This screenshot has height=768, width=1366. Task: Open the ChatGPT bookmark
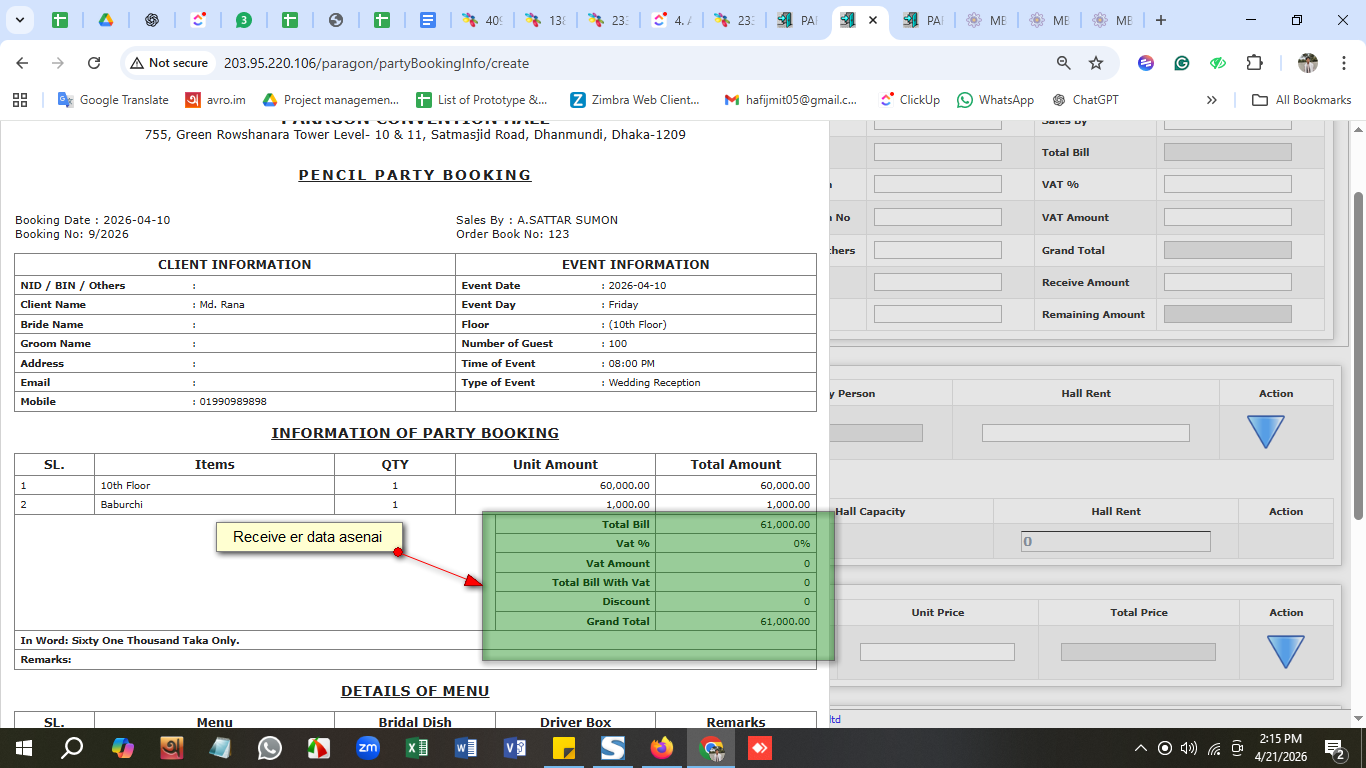click(x=1085, y=100)
